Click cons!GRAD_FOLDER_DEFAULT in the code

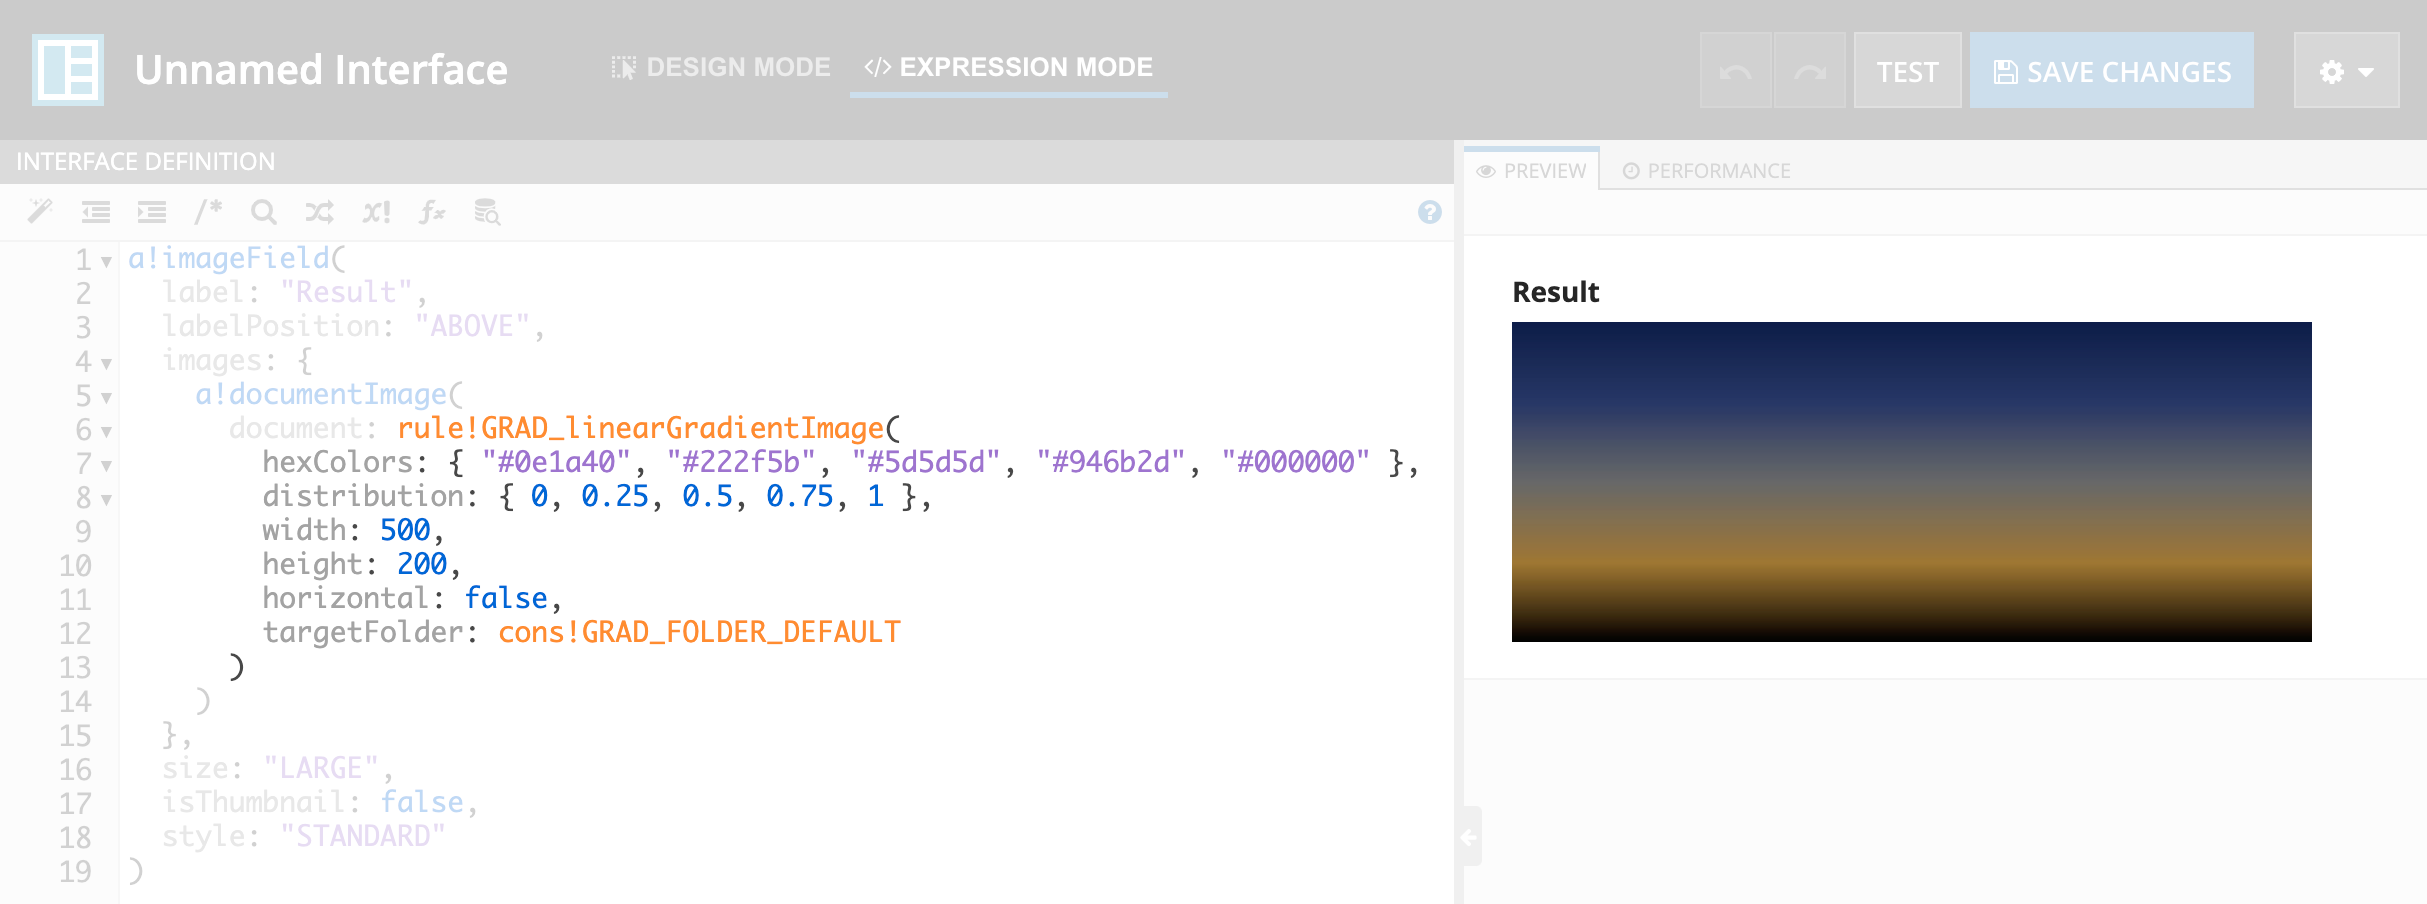pos(699,632)
